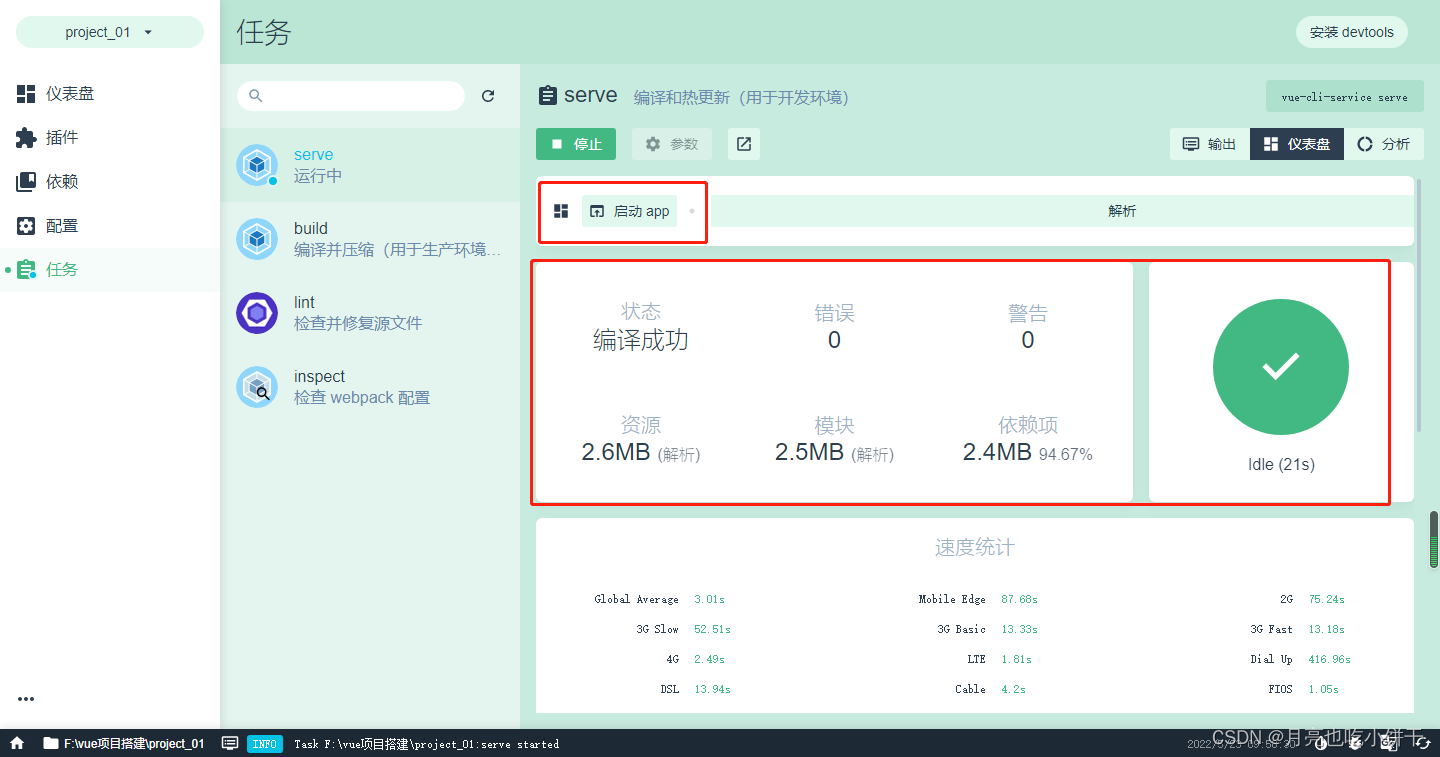Click the grid dashboard icon beside 启动 app

(561, 211)
